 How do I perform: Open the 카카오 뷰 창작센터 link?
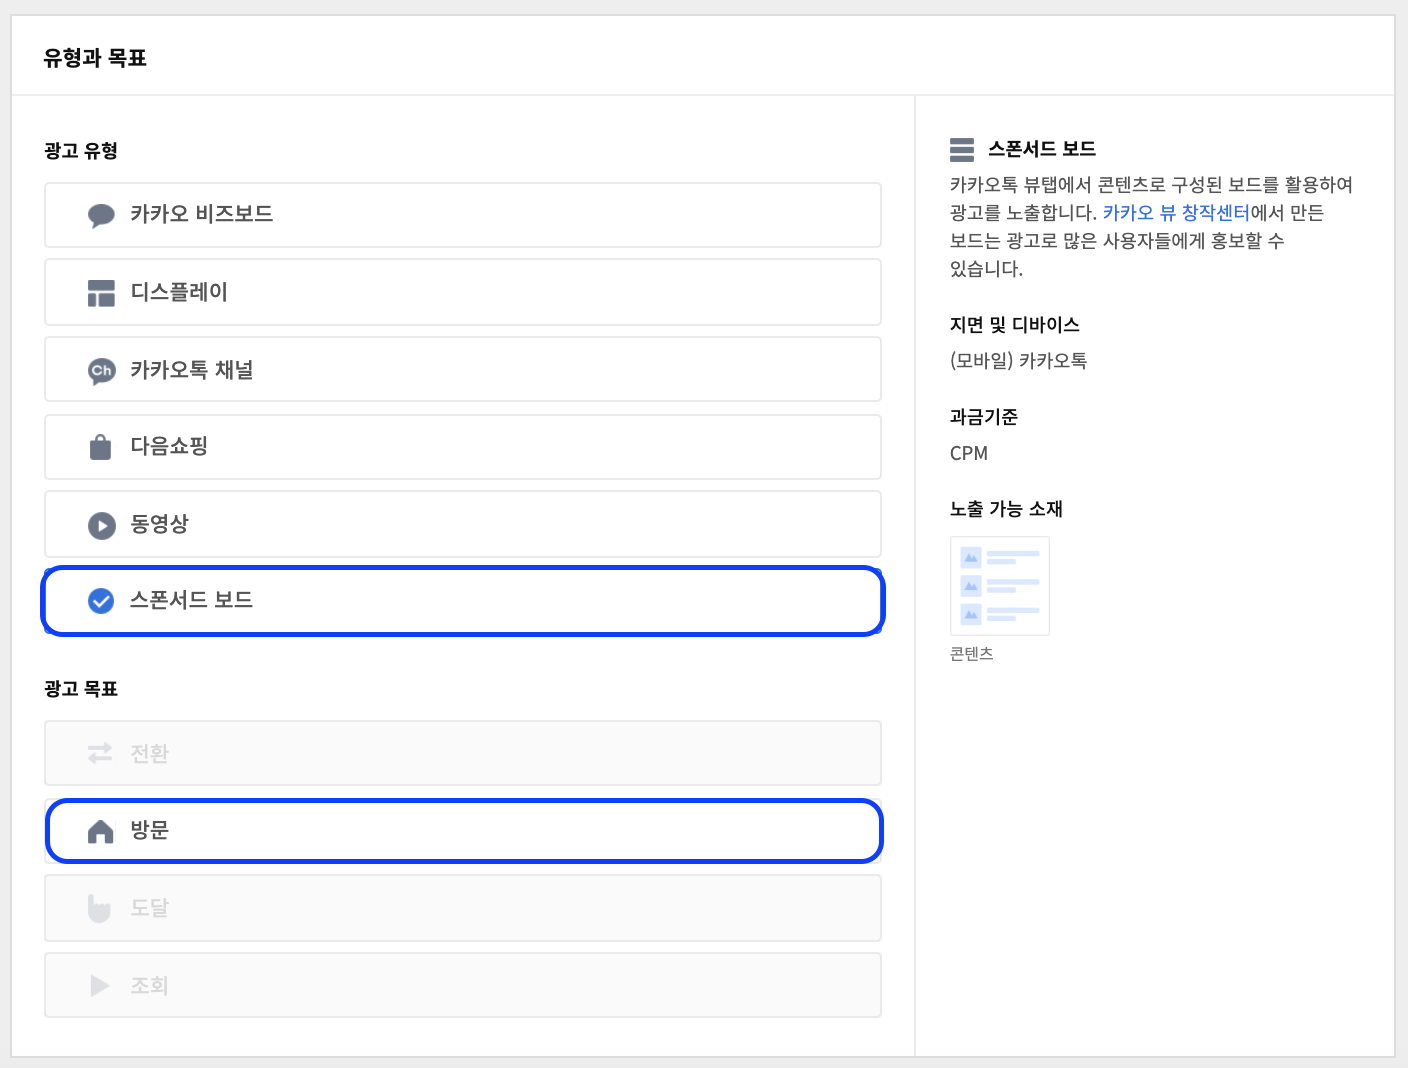click(x=1176, y=213)
